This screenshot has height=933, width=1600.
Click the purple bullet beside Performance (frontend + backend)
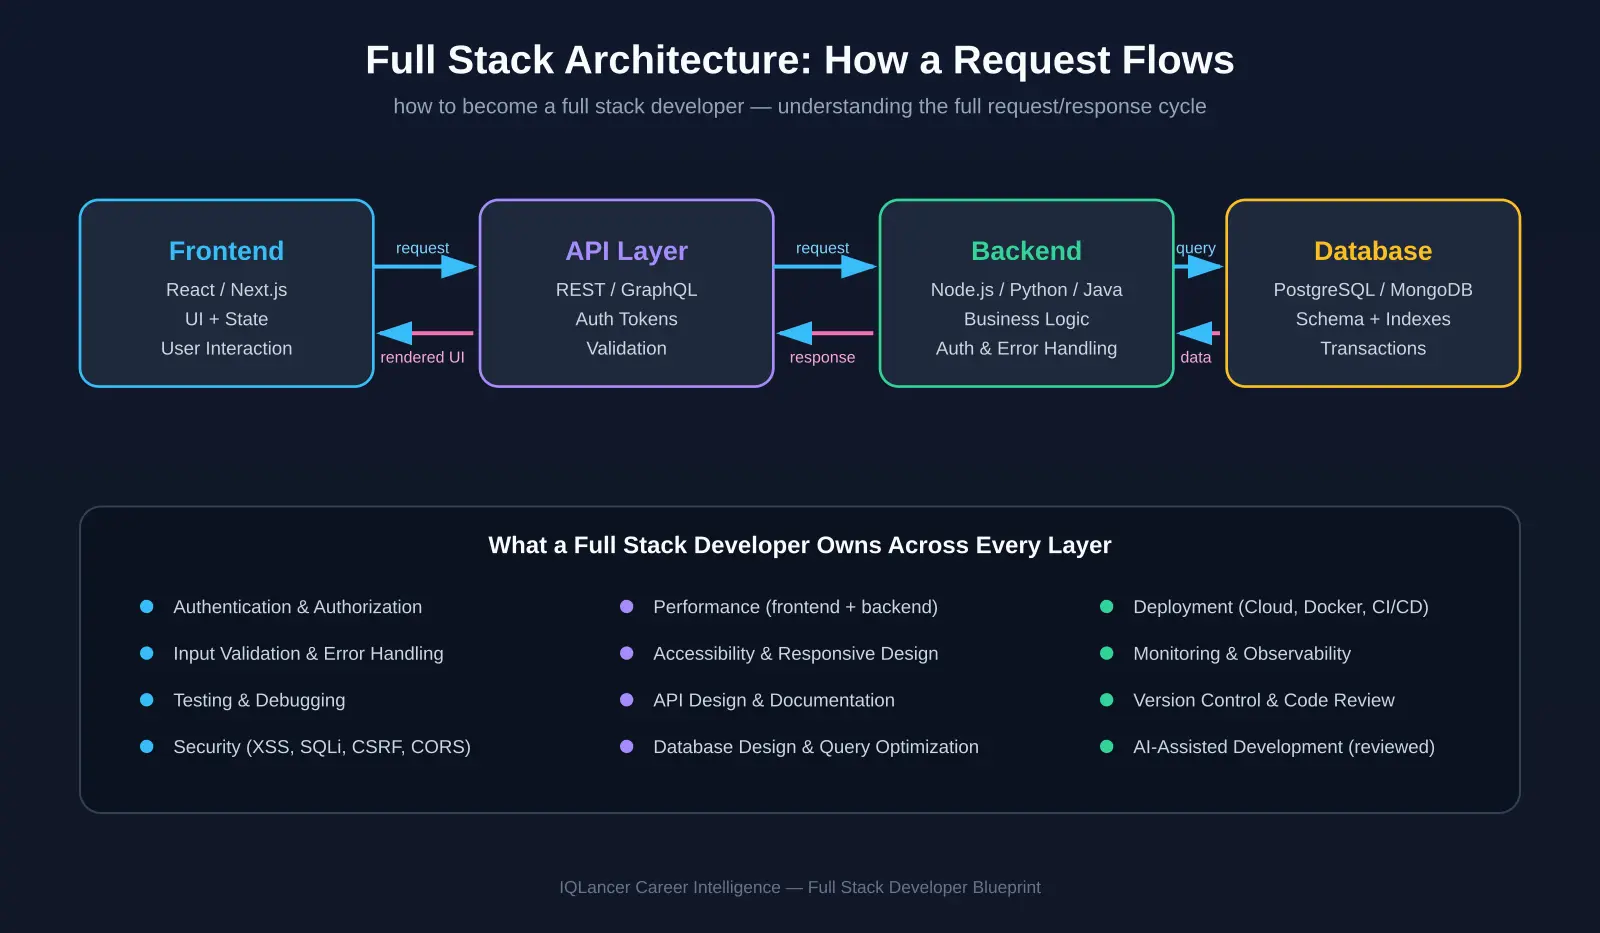pyautogui.click(x=627, y=606)
